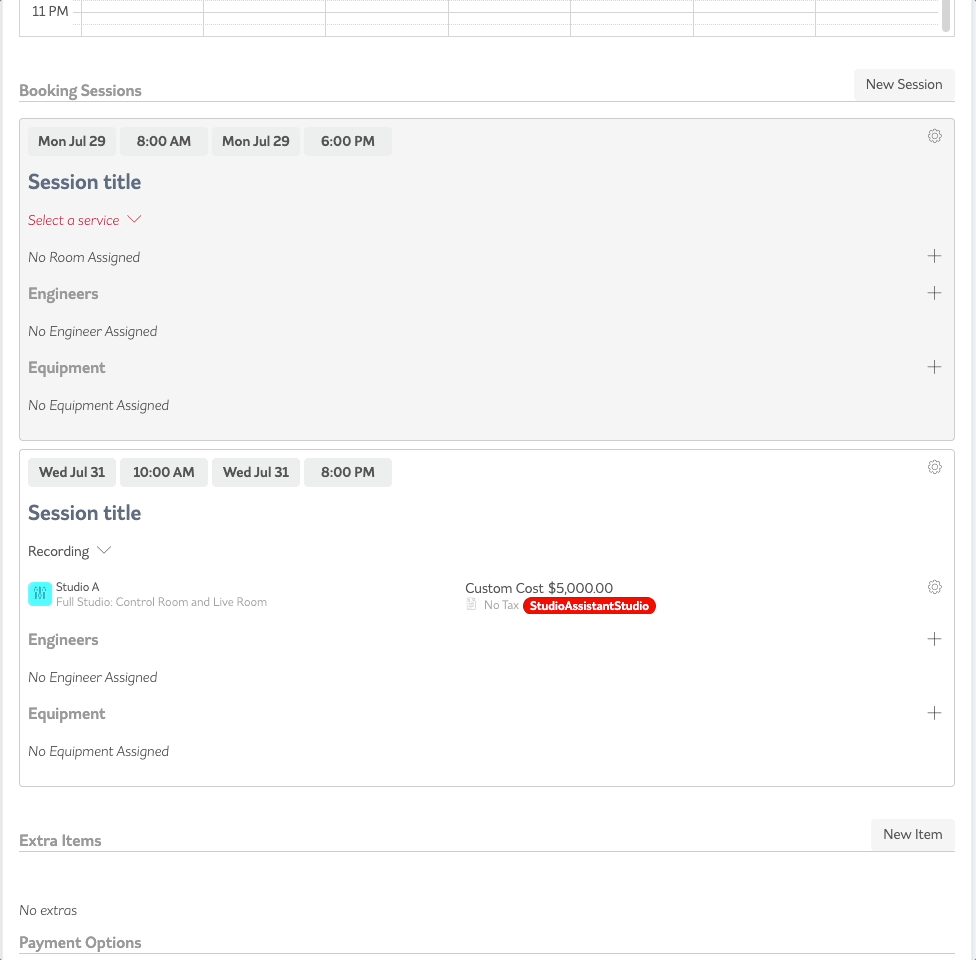The image size is (976, 960).
Task: Click the Studio A room settings gear
Action: pyautogui.click(x=934, y=587)
